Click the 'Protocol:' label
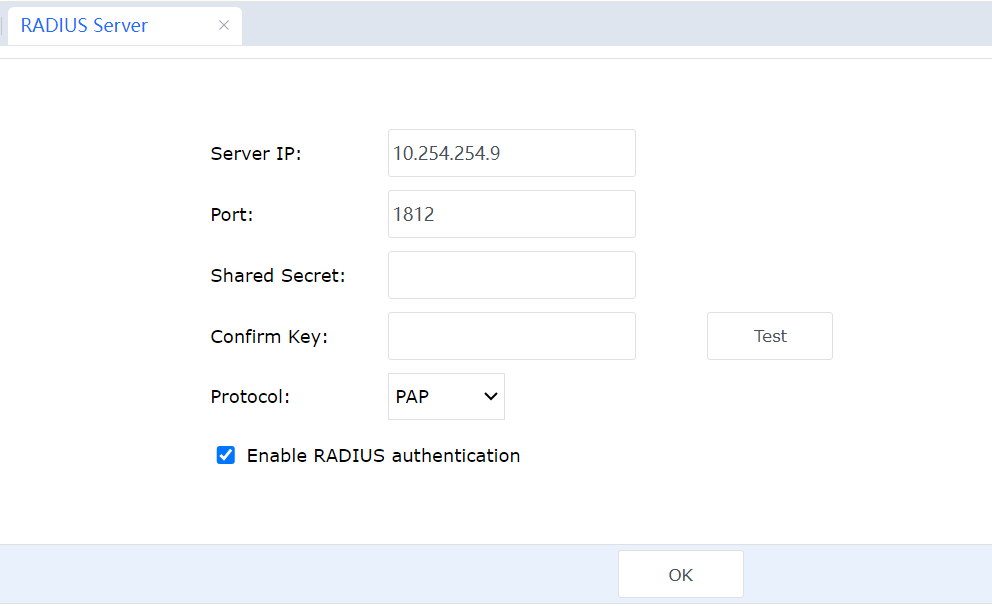 [250, 397]
